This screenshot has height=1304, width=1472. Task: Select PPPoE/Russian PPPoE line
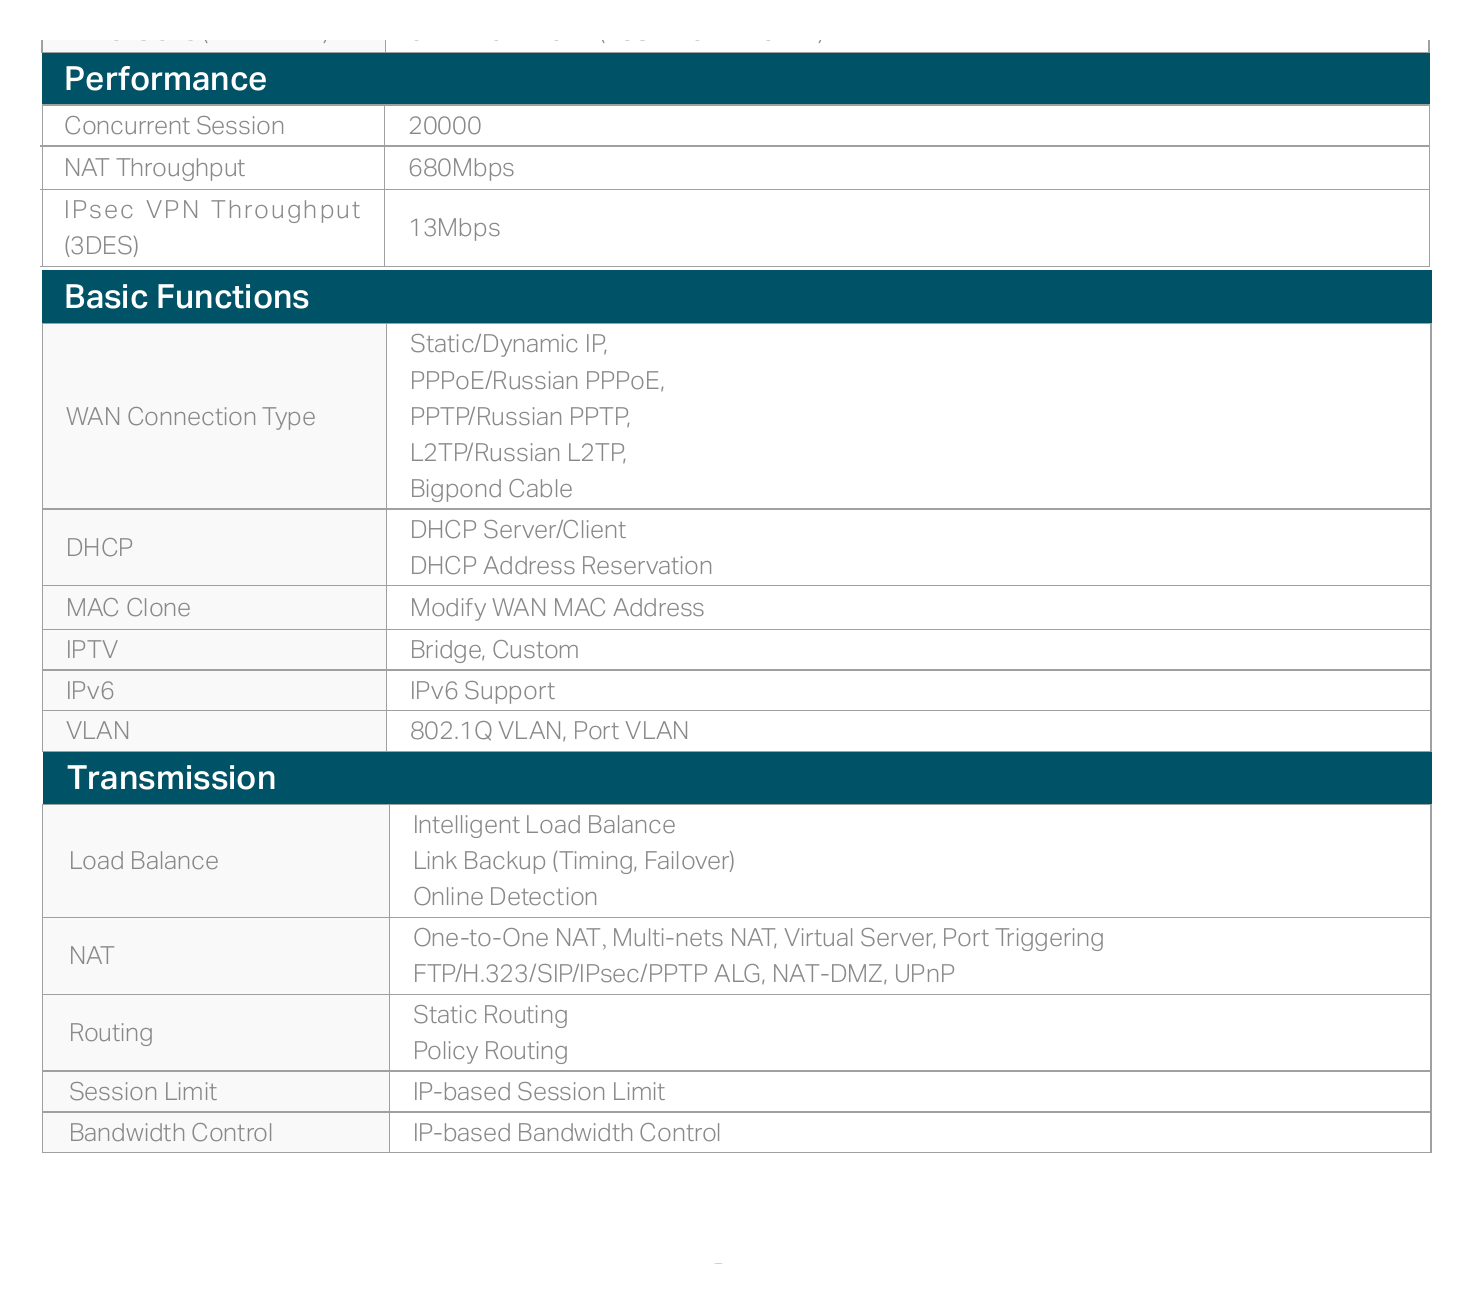[x=537, y=381]
